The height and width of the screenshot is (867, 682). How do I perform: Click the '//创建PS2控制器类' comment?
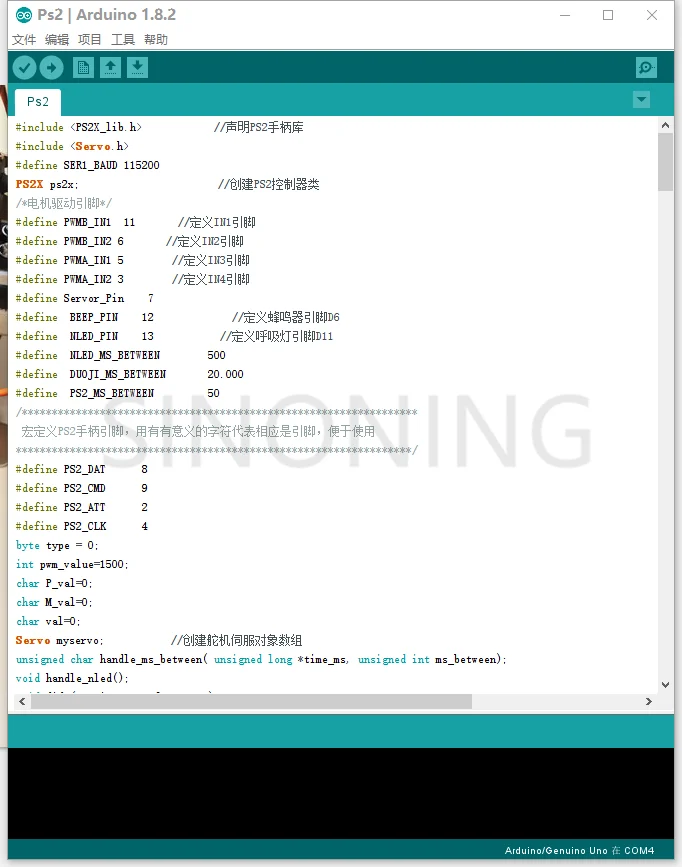tap(268, 184)
